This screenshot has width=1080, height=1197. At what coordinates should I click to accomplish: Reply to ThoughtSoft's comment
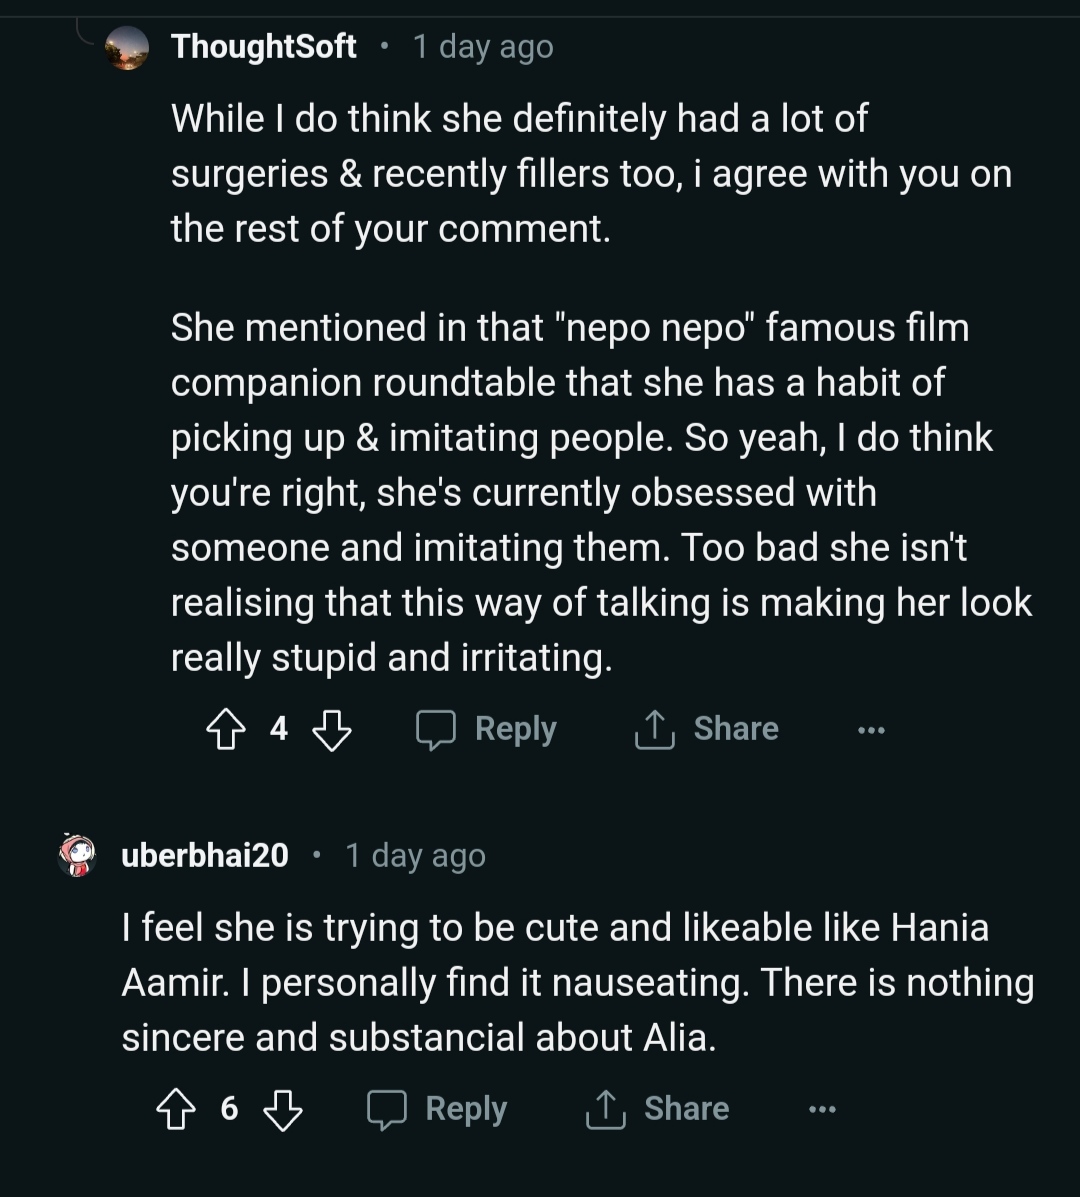(x=515, y=728)
